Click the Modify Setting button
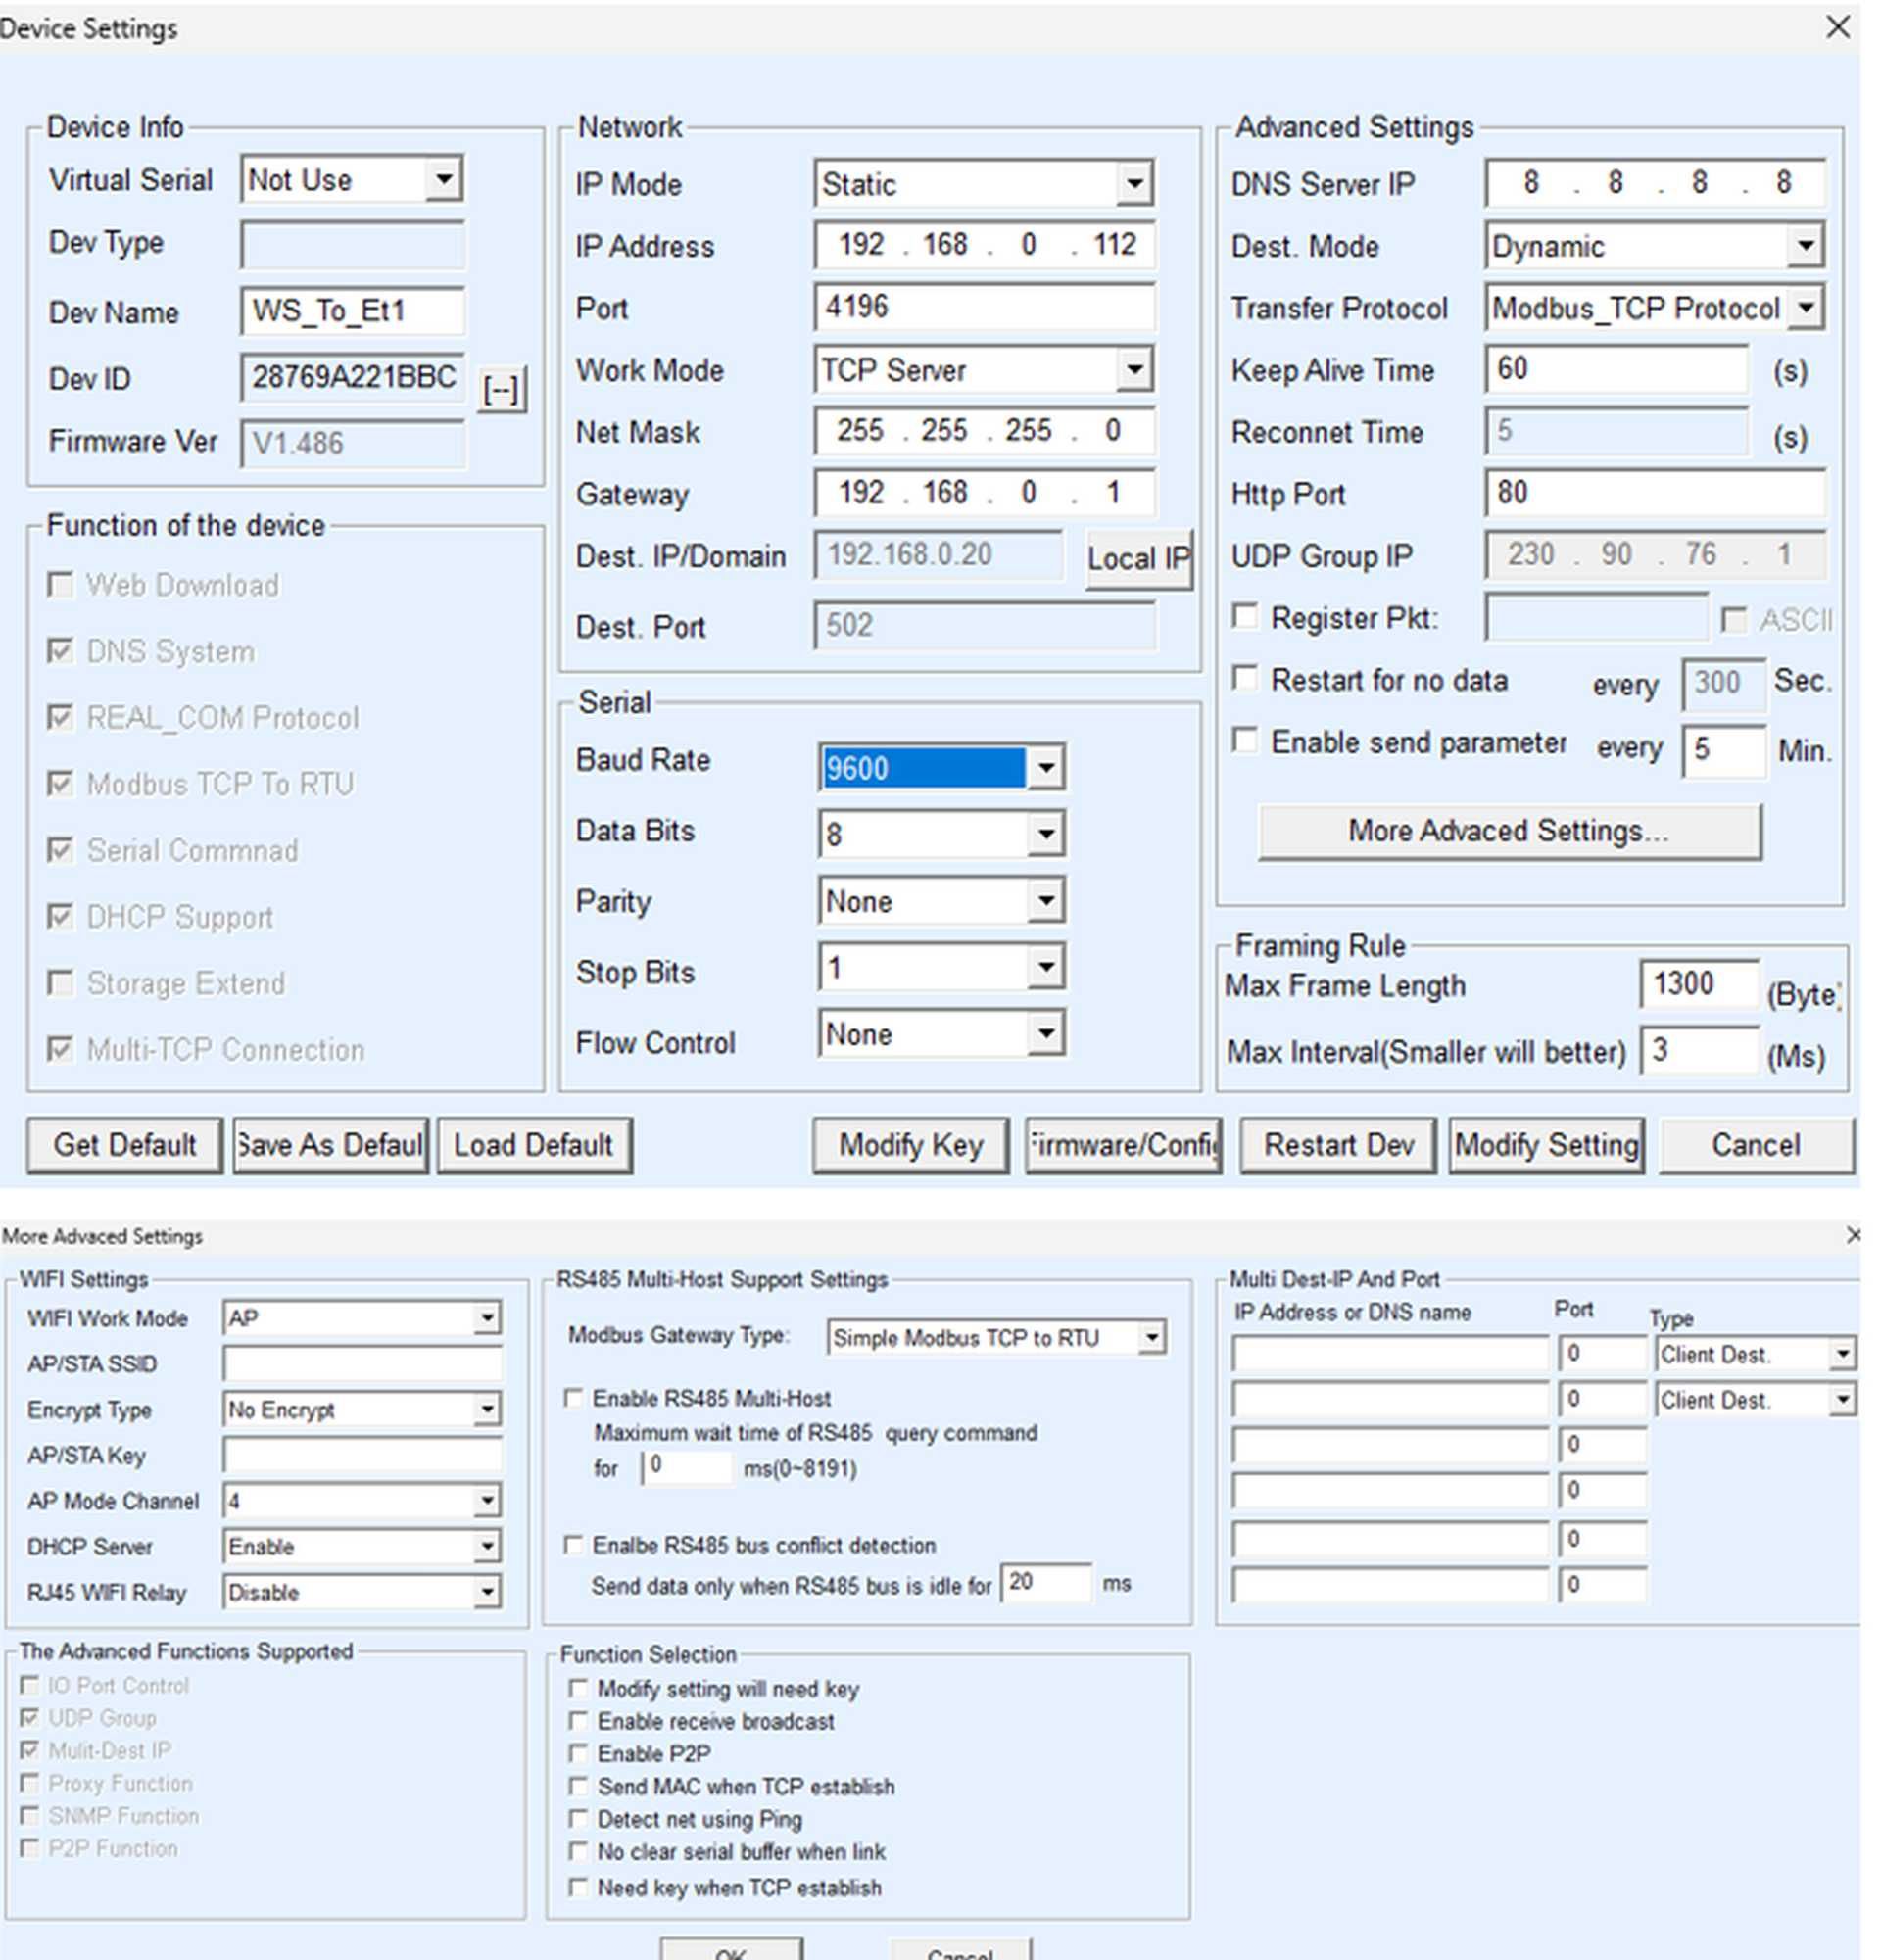 tap(1546, 1145)
